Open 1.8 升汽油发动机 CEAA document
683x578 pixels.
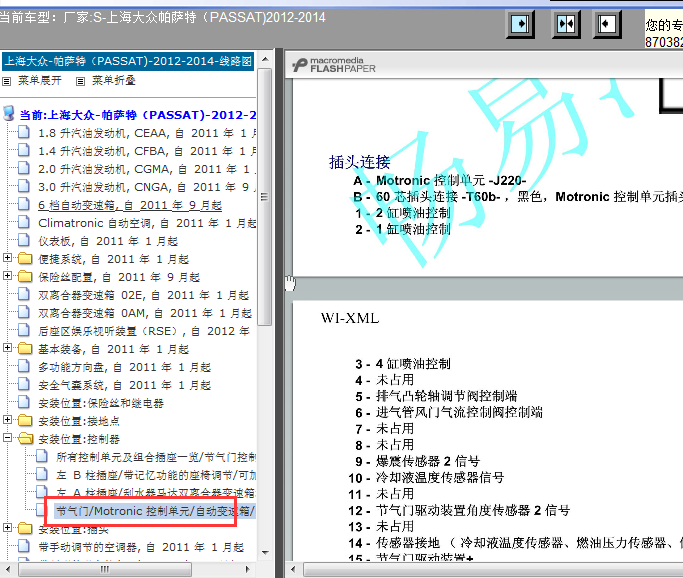(147, 133)
